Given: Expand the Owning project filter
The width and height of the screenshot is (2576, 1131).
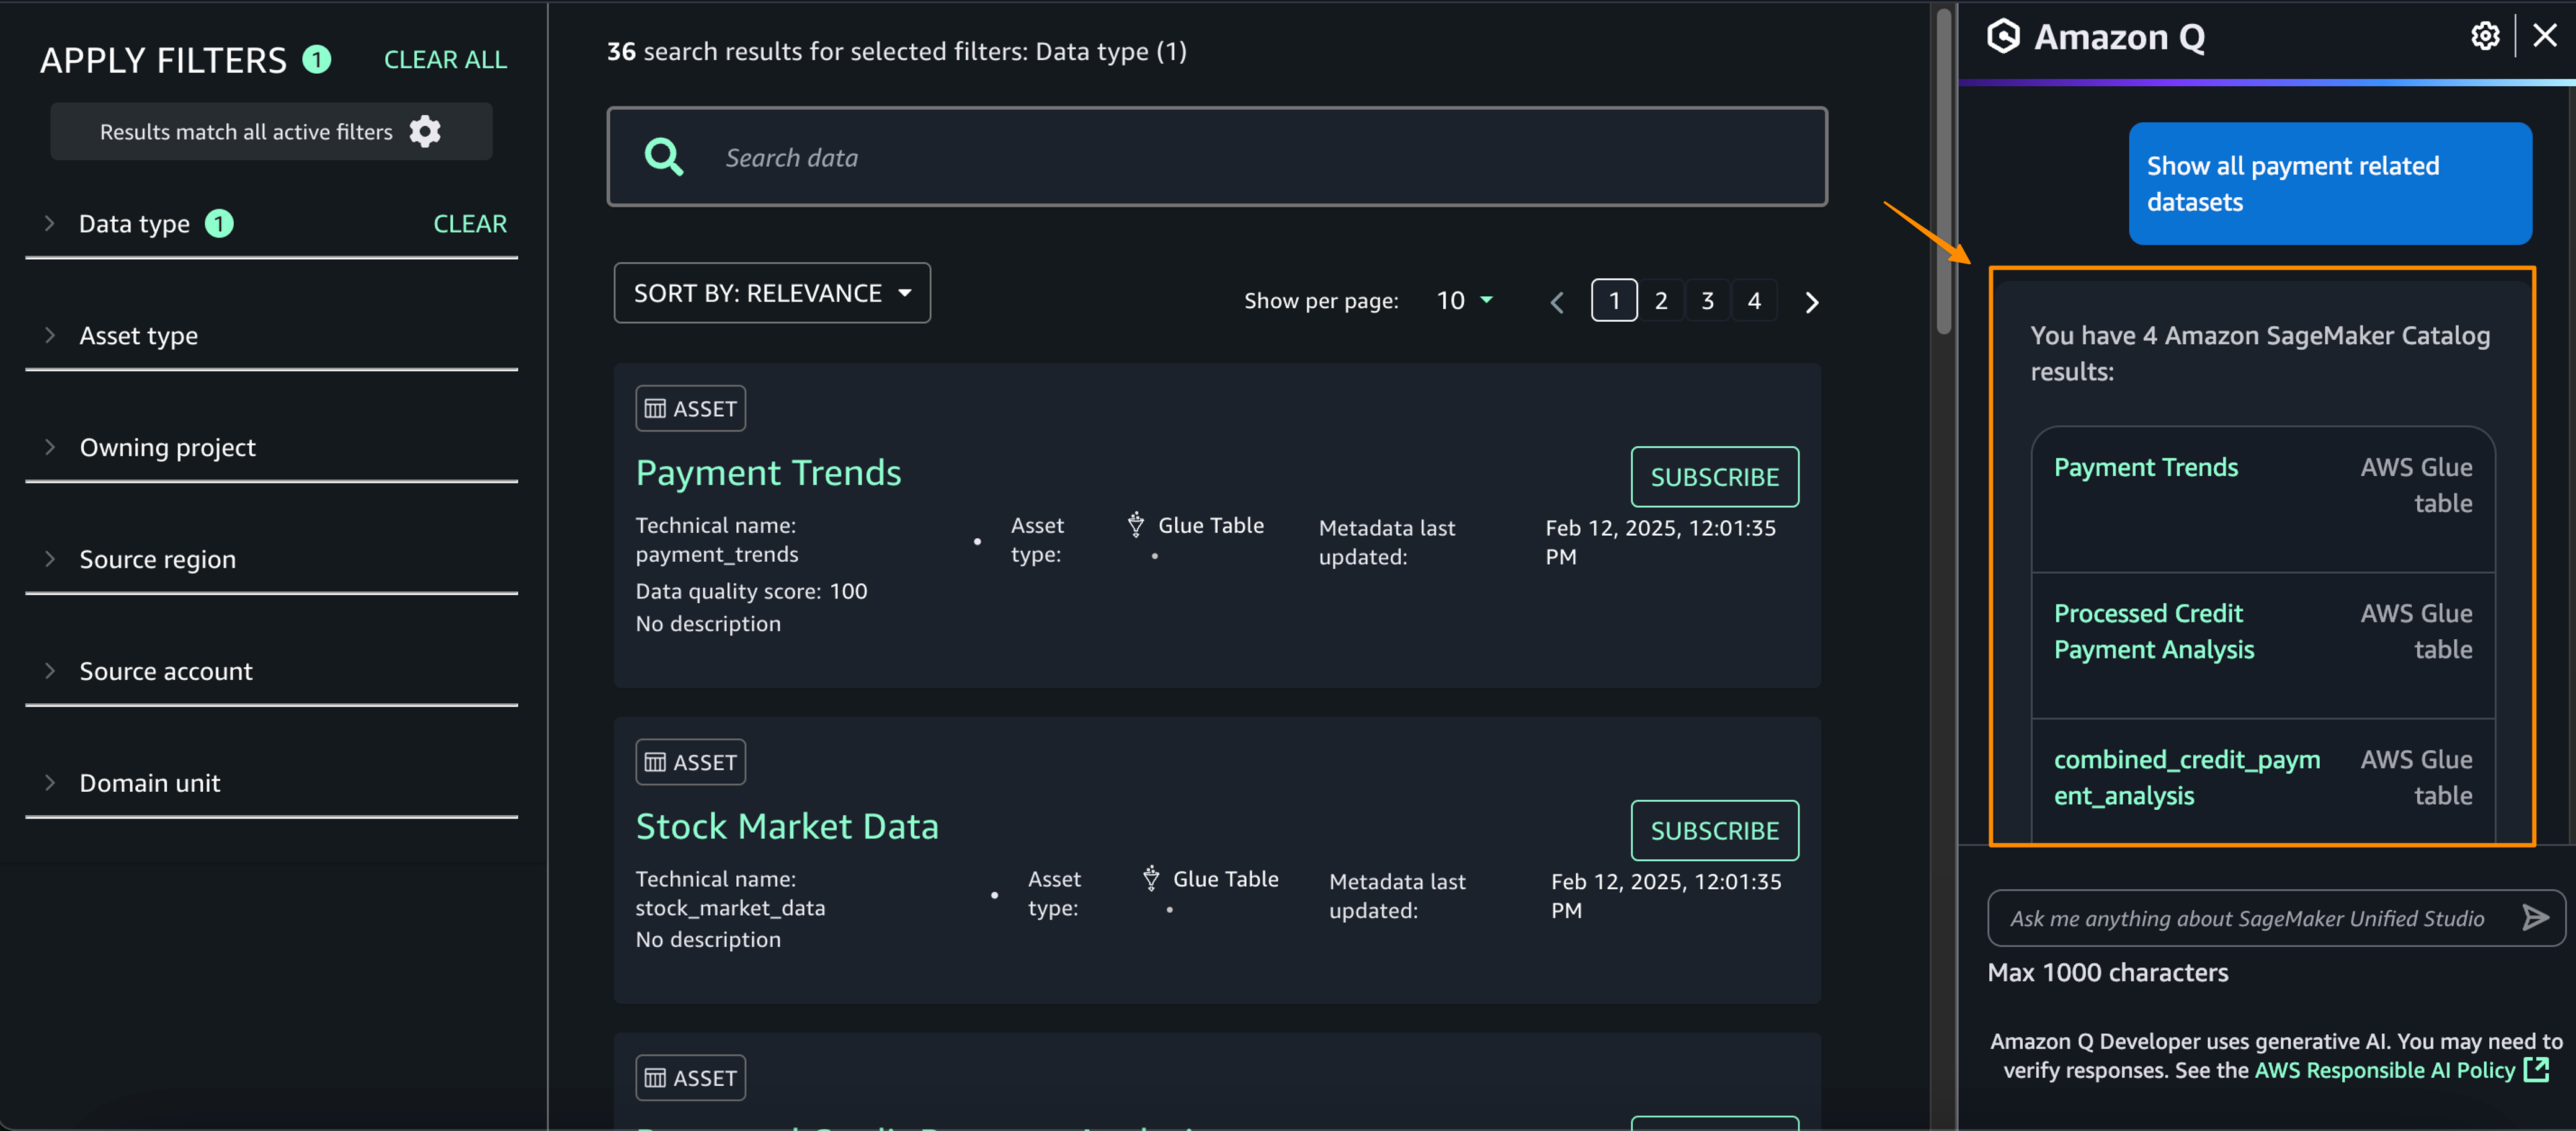Looking at the screenshot, I should point(167,447).
